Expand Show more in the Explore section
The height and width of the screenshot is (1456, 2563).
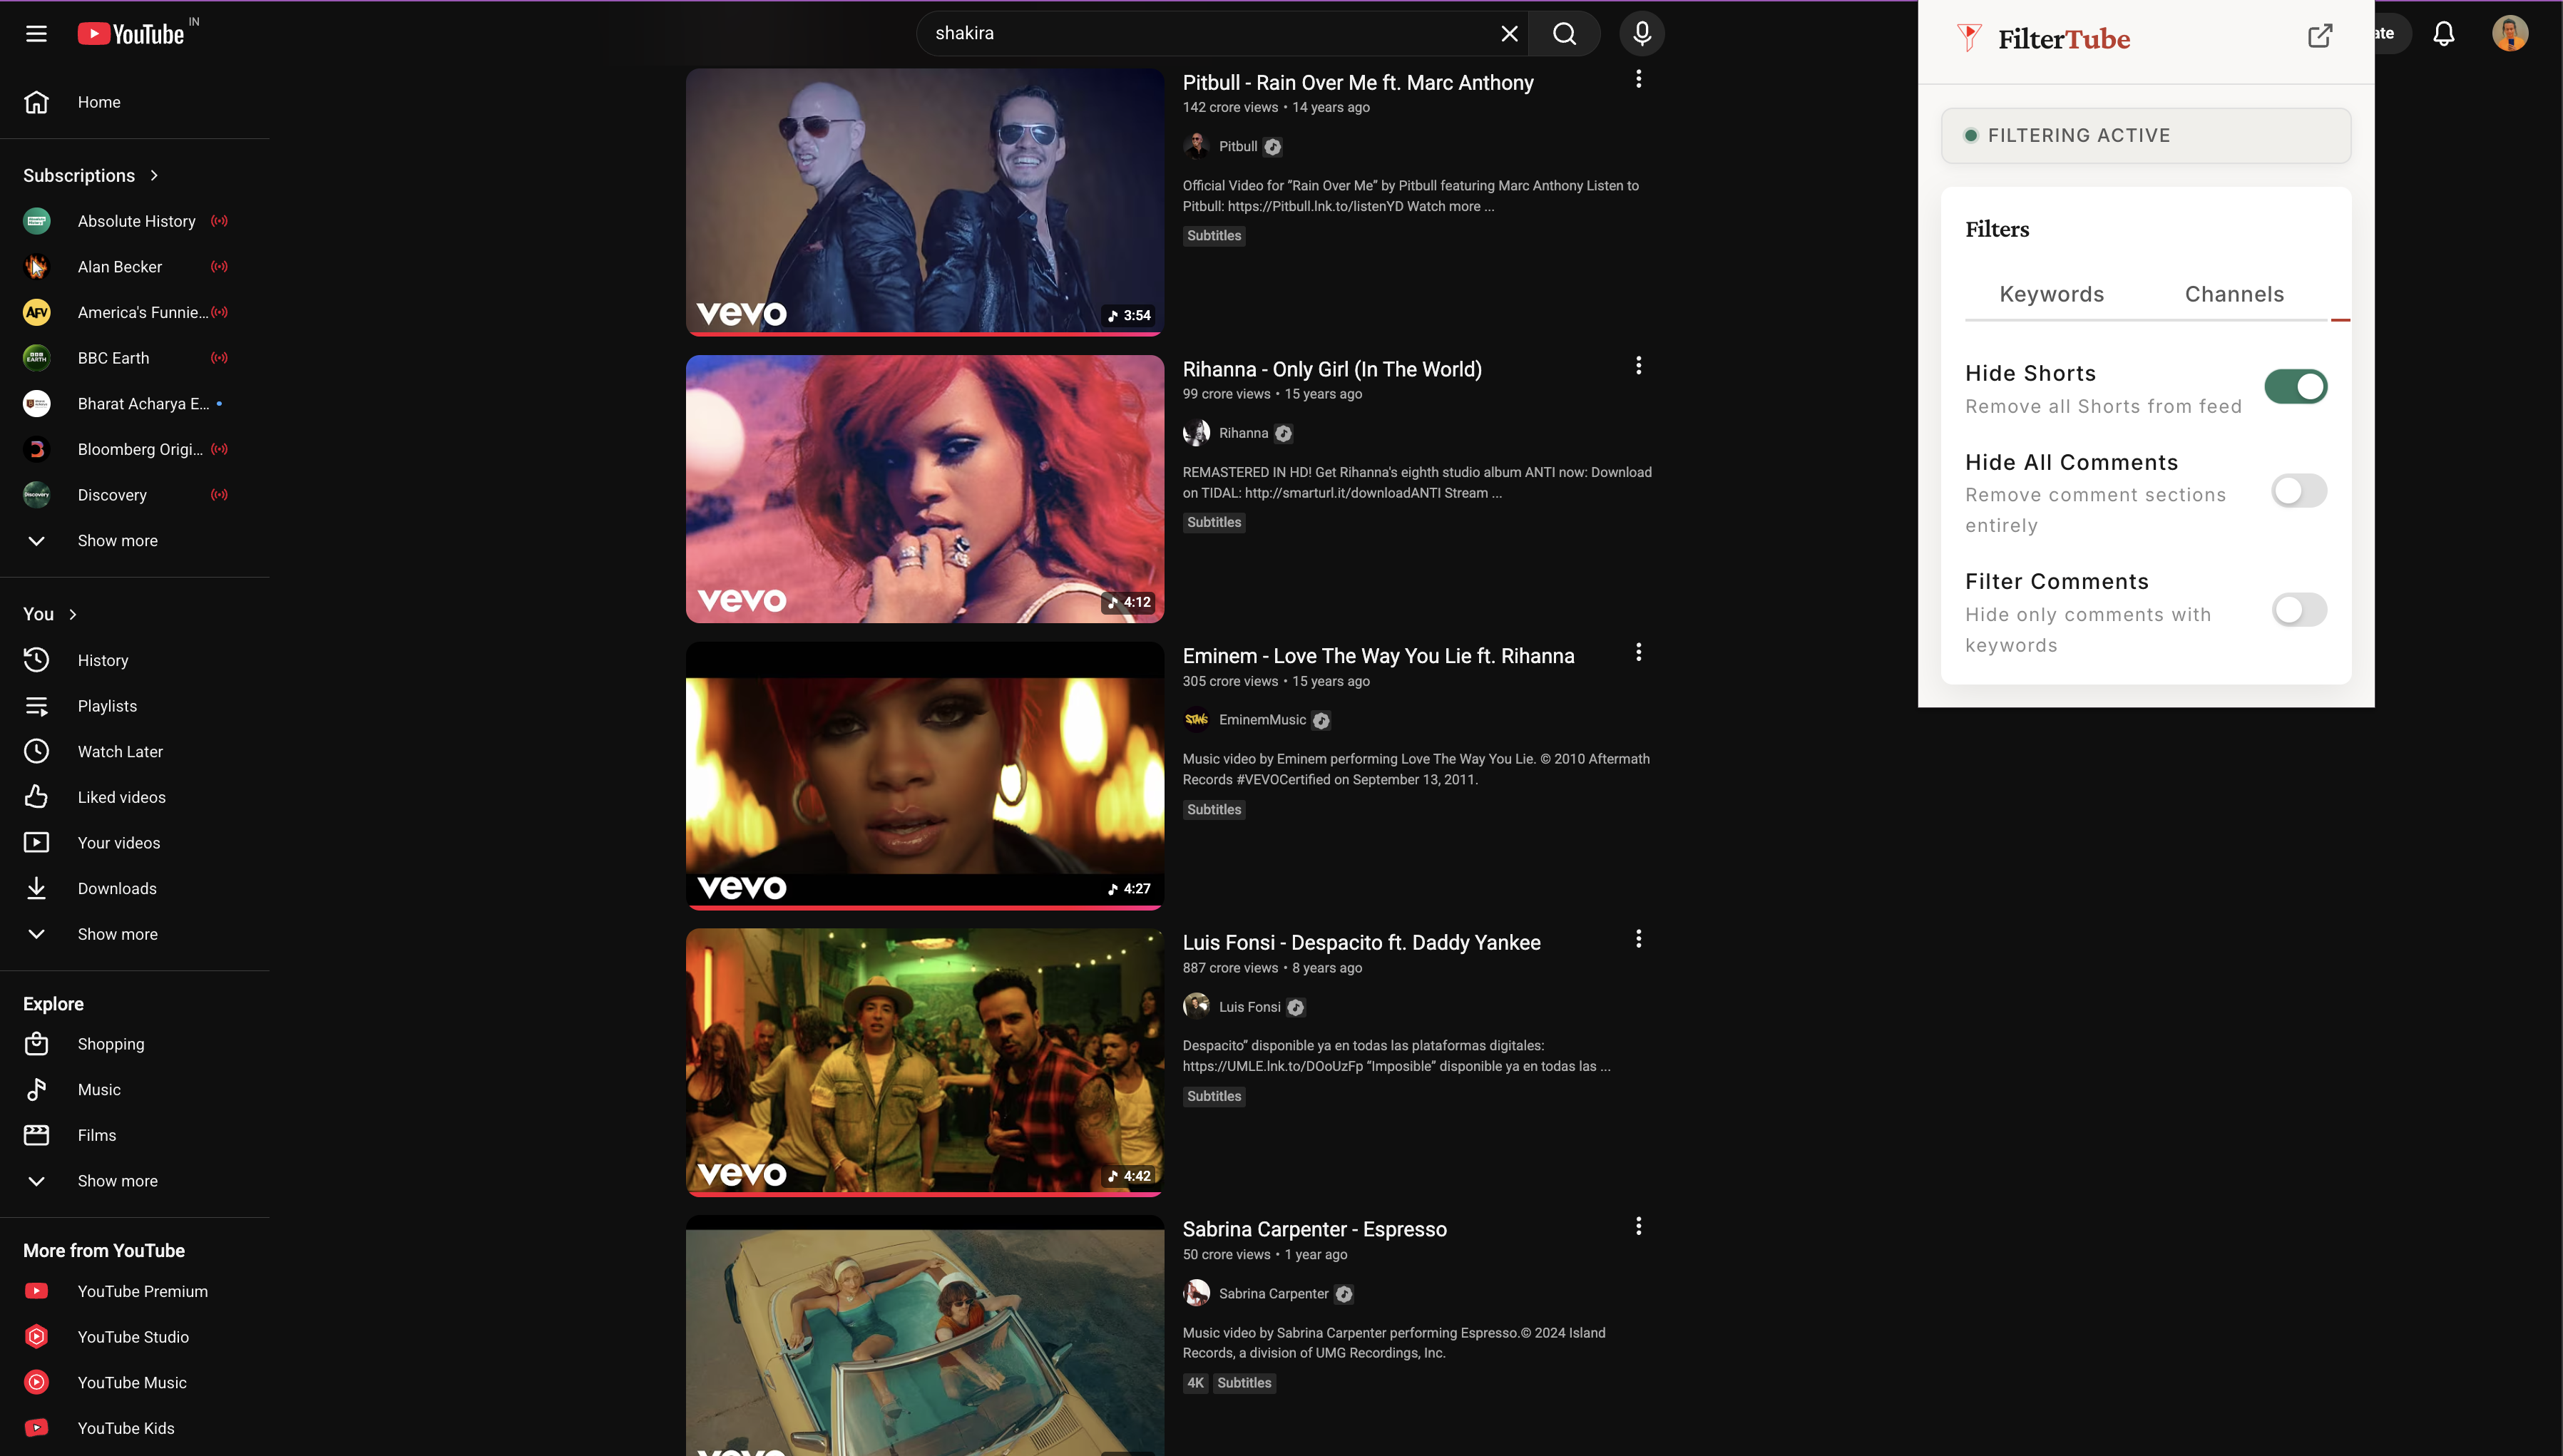pyautogui.click(x=117, y=1181)
